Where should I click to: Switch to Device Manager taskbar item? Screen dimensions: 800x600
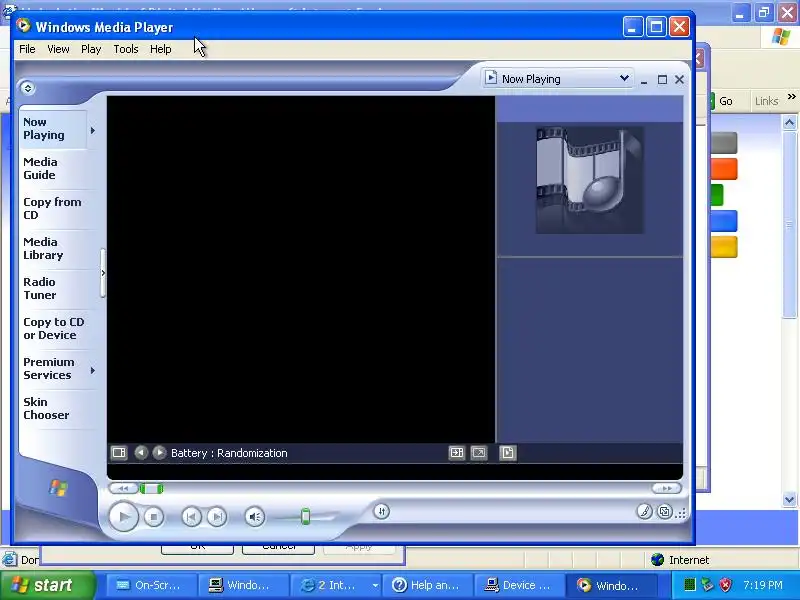click(x=519, y=585)
